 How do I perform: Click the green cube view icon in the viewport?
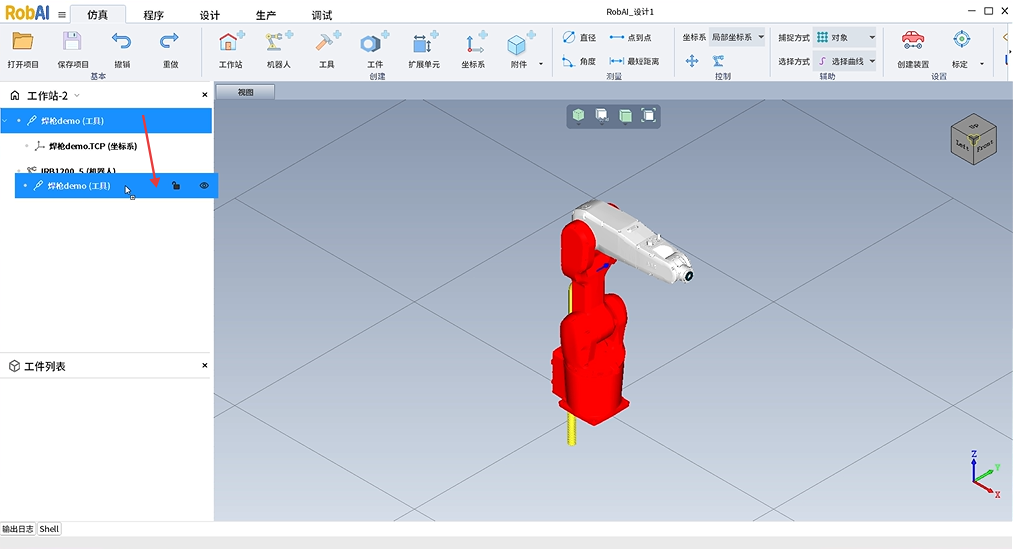[578, 115]
